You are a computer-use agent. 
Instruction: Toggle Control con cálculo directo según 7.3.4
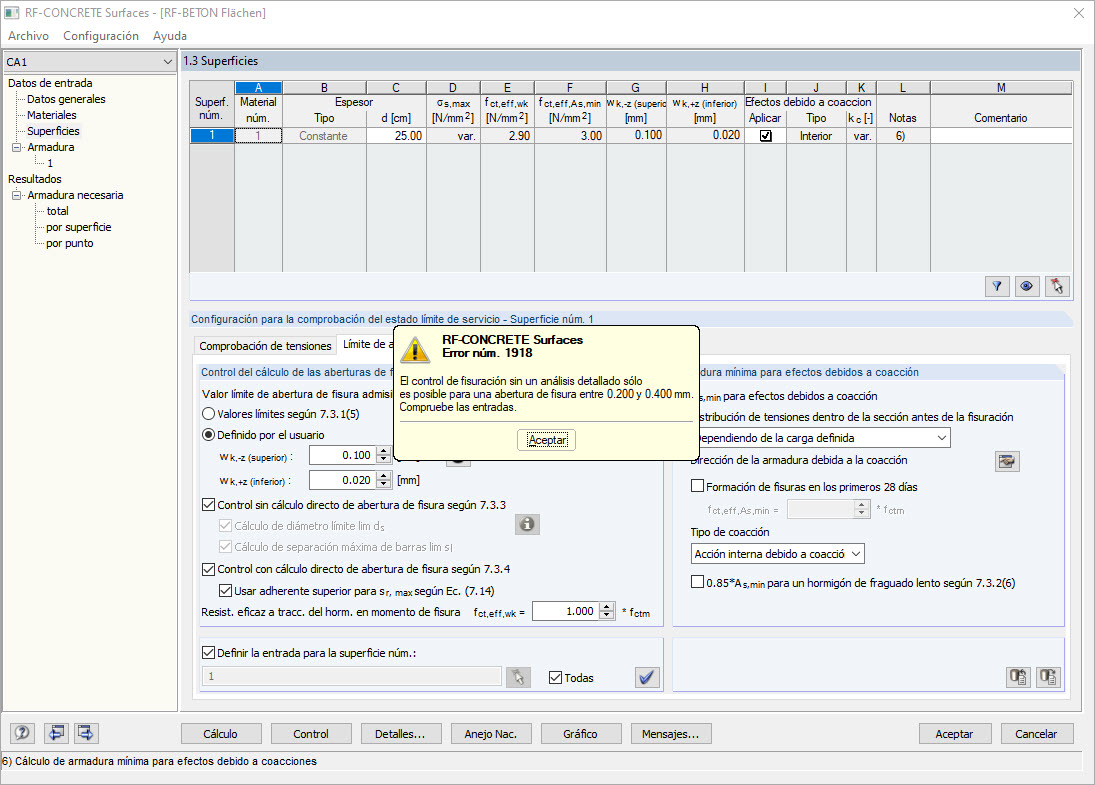[x=208, y=569]
